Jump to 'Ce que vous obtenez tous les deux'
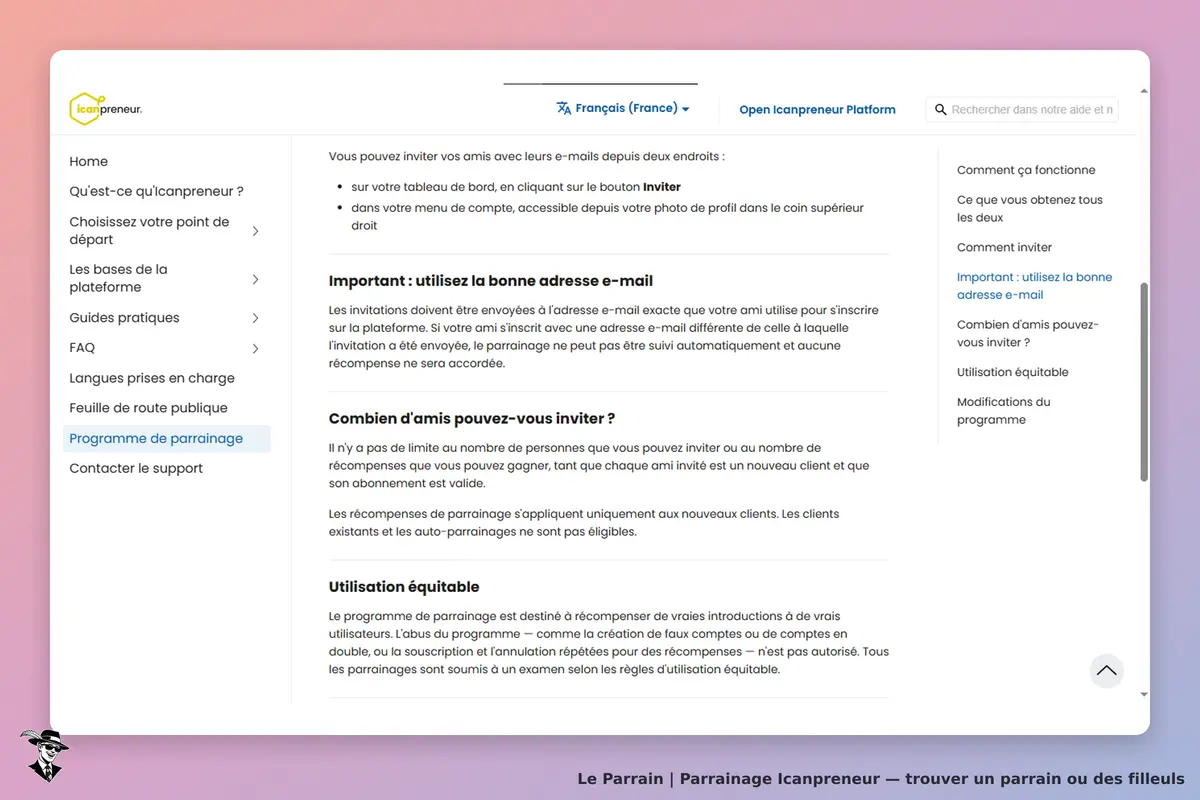The image size is (1200, 800). pos(1030,208)
